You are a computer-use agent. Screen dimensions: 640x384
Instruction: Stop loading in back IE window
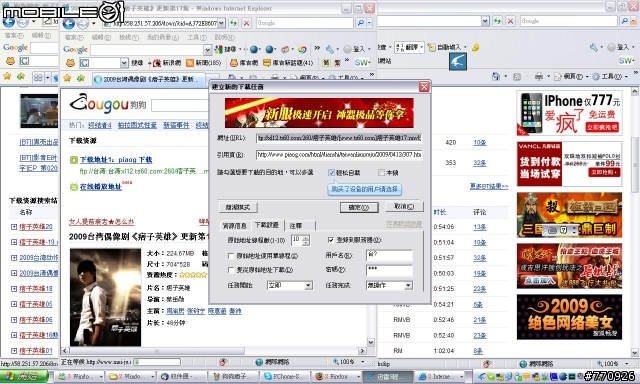click(x=510, y=21)
